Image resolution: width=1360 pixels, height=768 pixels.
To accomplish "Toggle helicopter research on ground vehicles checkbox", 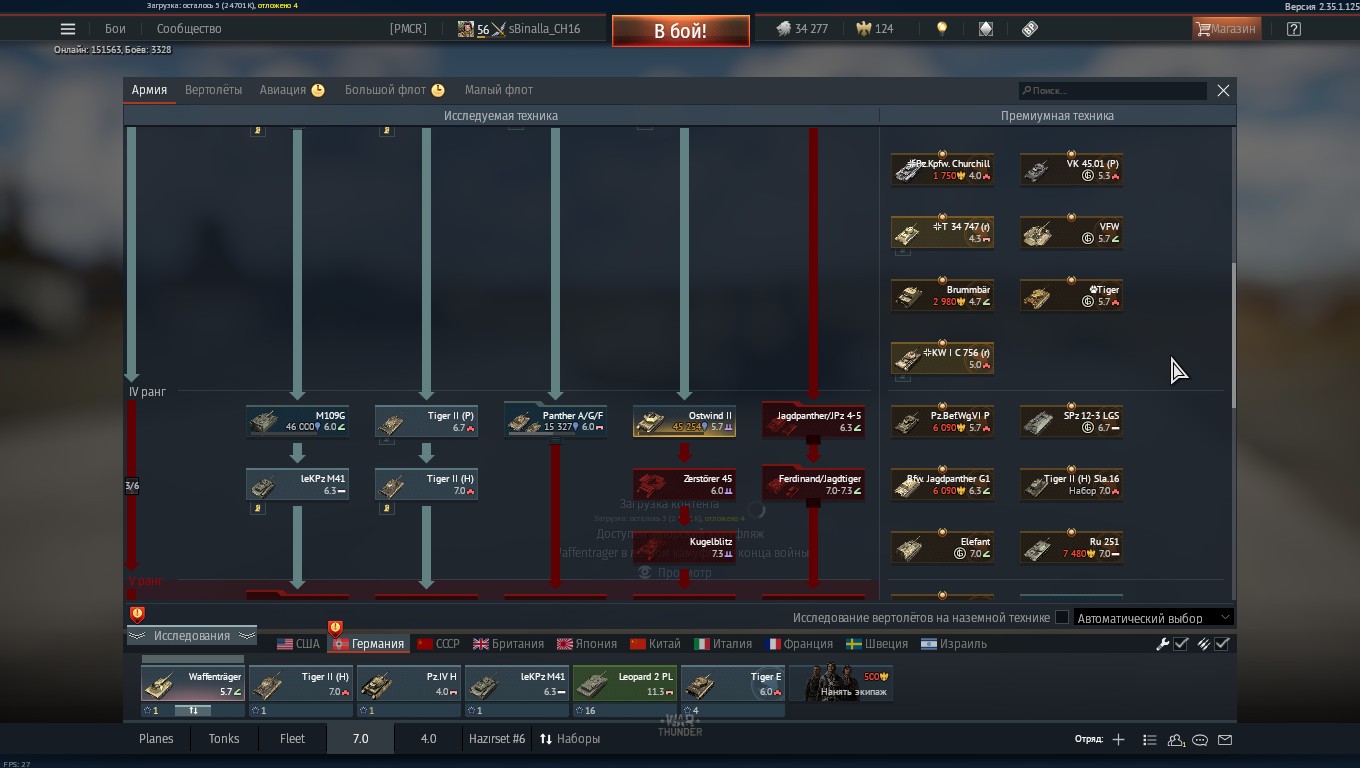I will pyautogui.click(x=1062, y=618).
